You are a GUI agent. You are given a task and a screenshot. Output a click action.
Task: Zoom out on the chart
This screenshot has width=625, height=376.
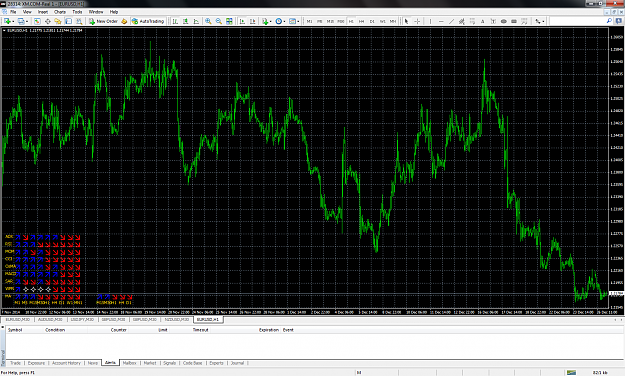[x=219, y=21]
